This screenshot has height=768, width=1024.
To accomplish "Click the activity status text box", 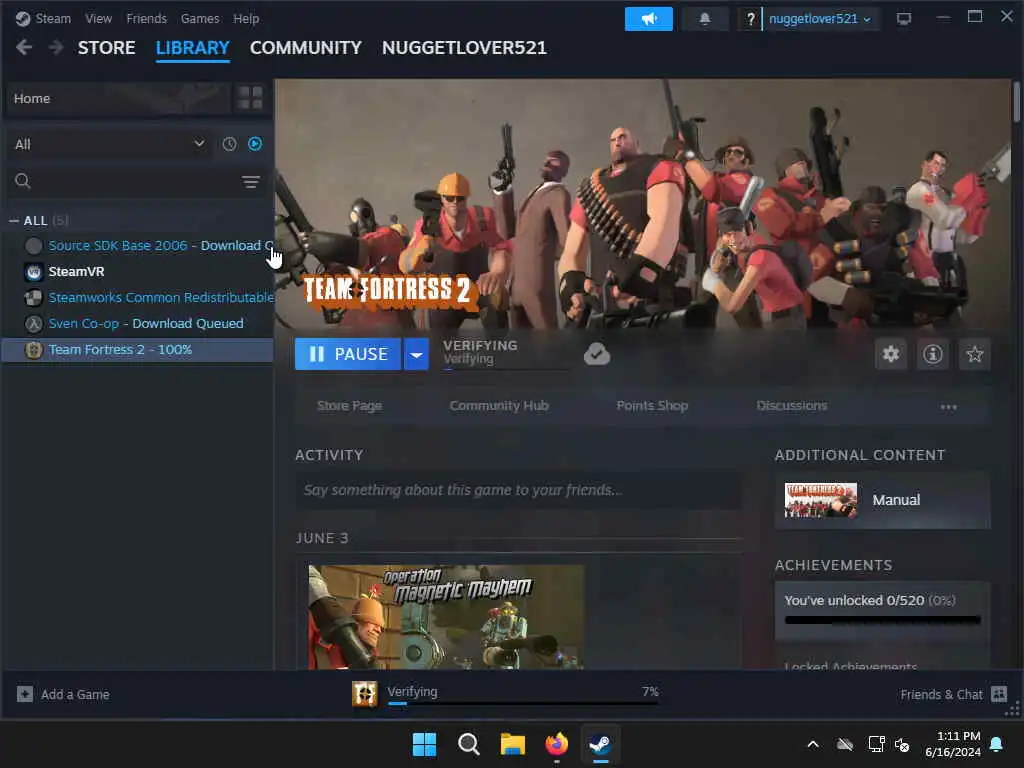I will (x=519, y=490).
